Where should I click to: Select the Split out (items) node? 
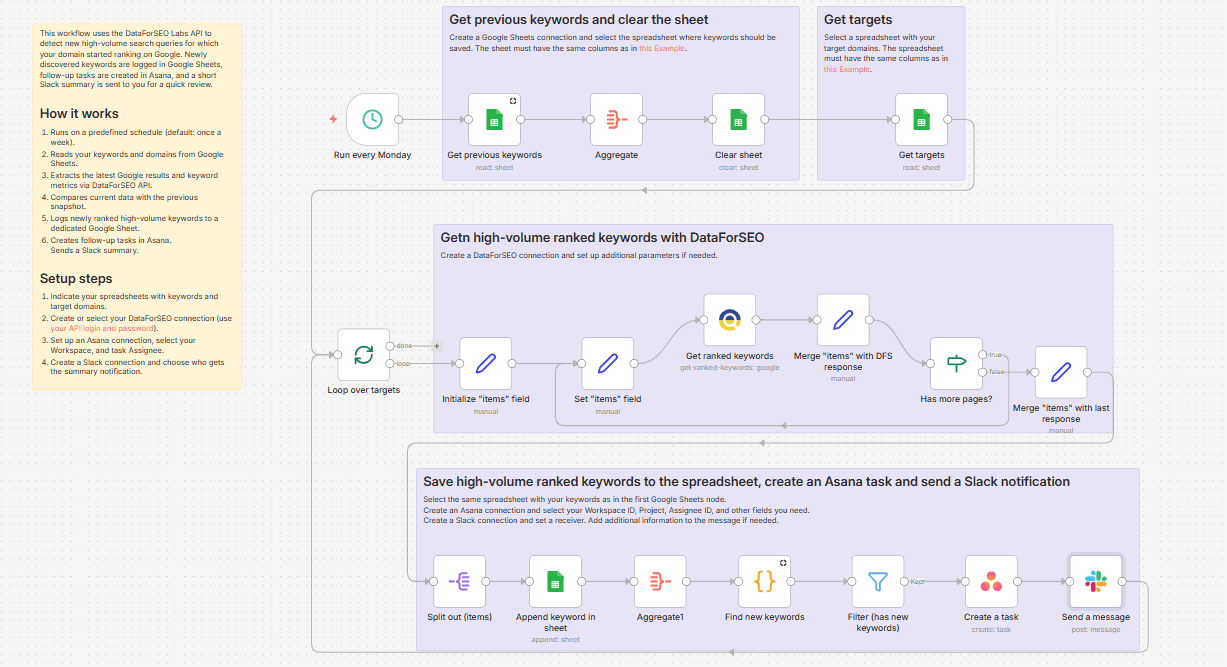click(x=460, y=581)
